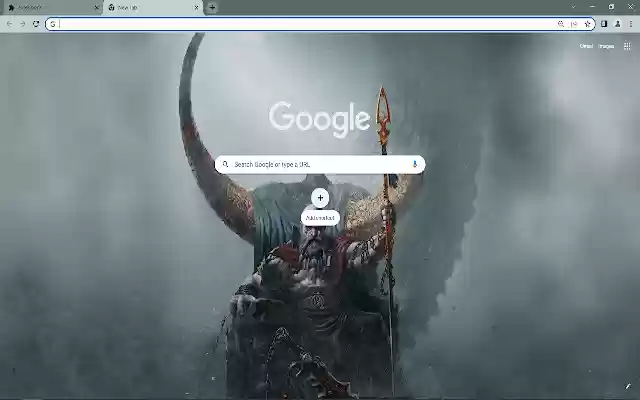This screenshot has width=640, height=400.
Task: Open the Chrome profile avatar menu
Action: pos(618,24)
